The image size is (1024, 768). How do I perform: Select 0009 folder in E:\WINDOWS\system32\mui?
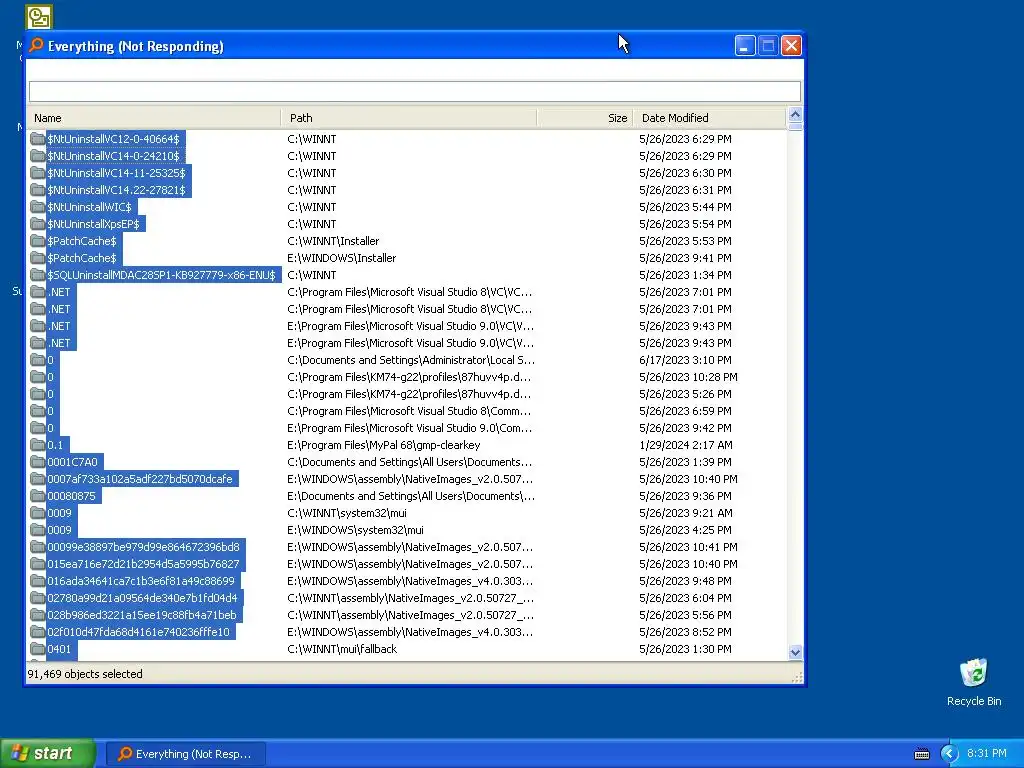(59, 530)
